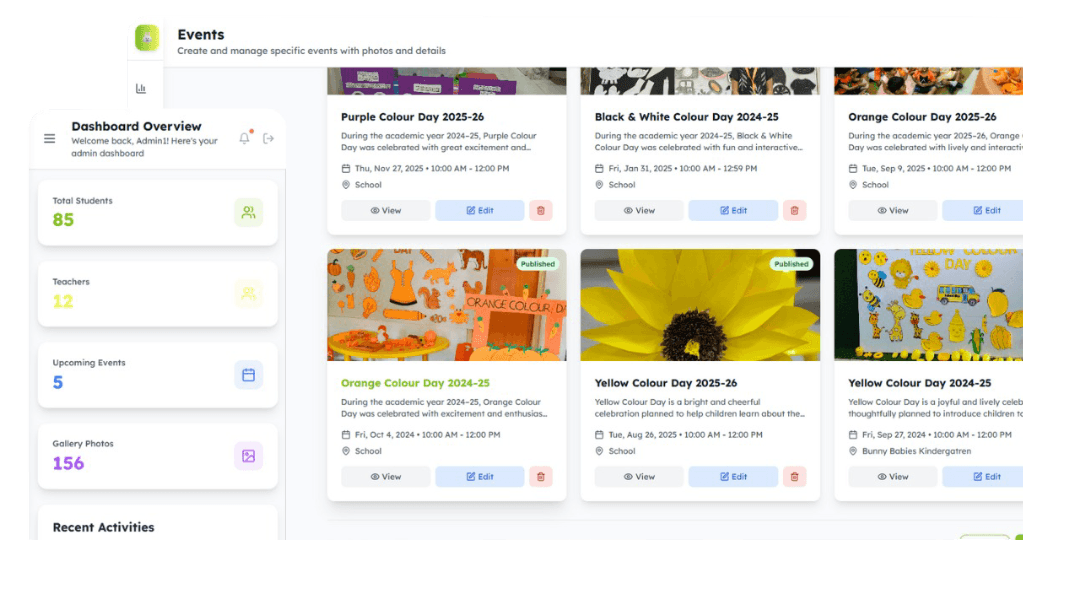Screen dimensions: 1080x607
Task: Open the hamburger menu in Dashboard Overview
Action: pos(50,139)
